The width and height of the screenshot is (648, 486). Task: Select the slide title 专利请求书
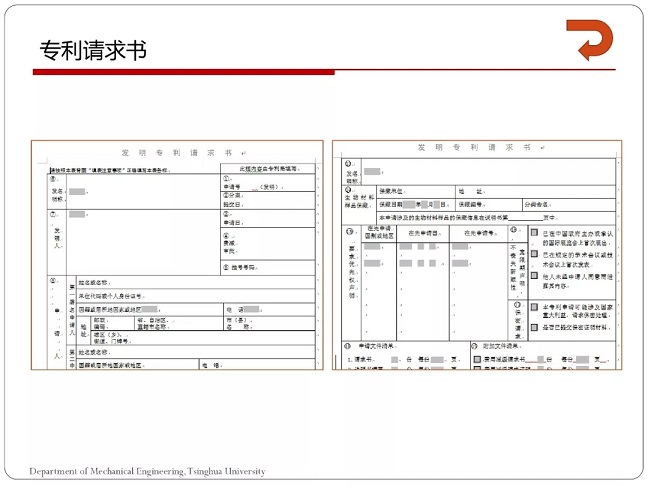93,50
